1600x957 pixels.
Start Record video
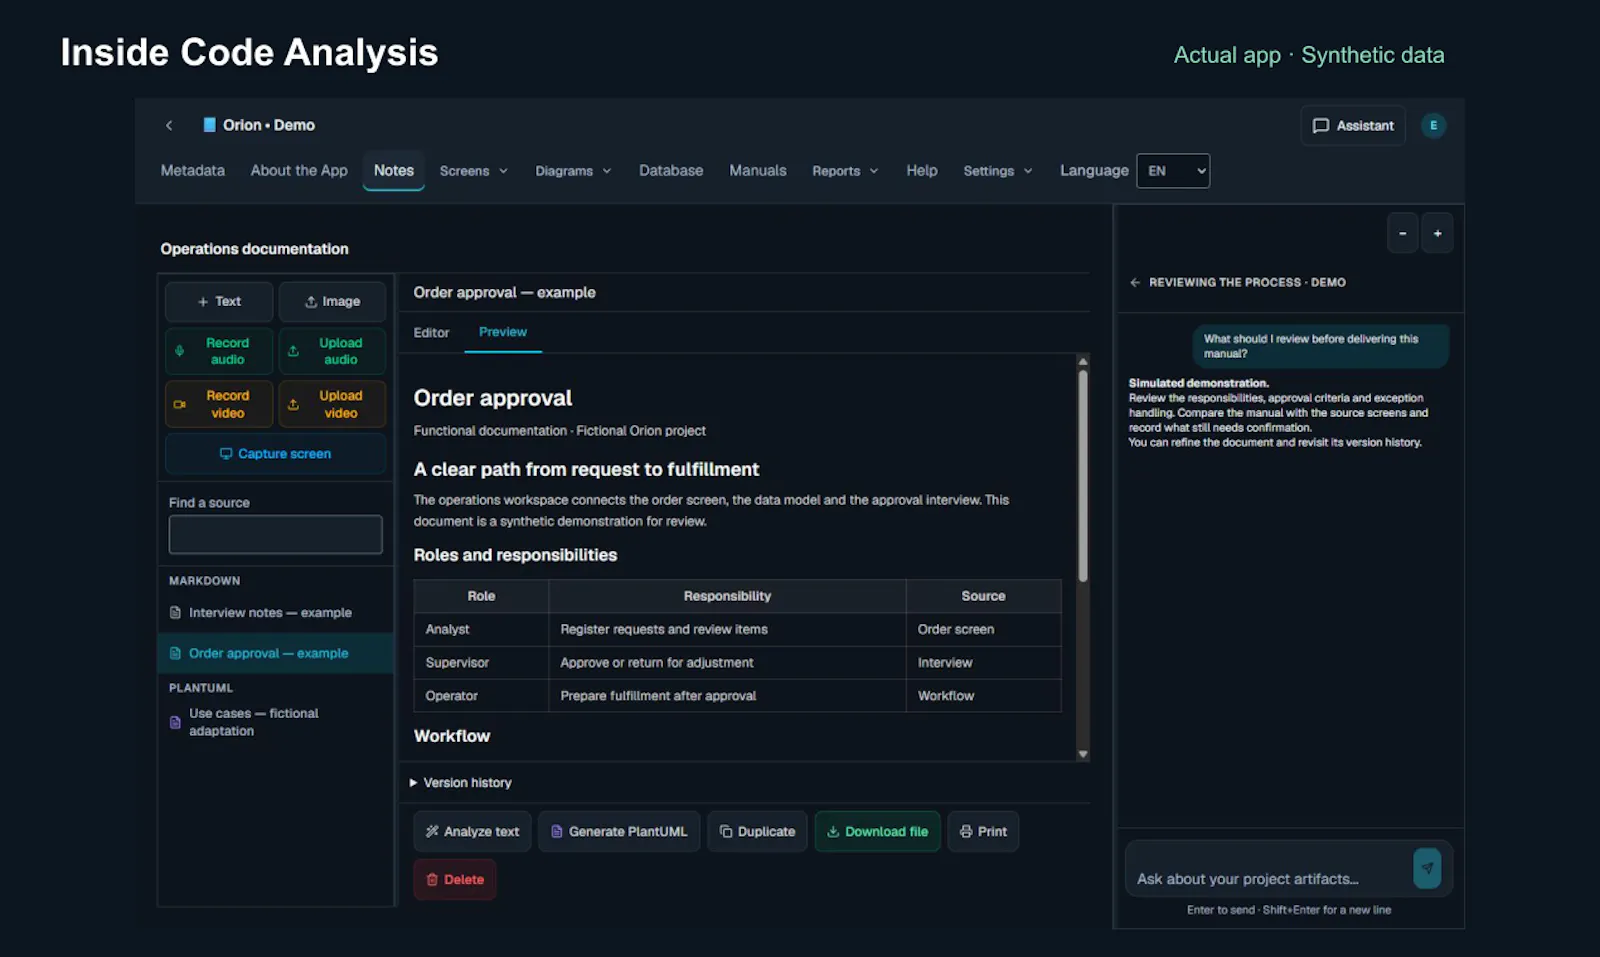[x=219, y=404]
